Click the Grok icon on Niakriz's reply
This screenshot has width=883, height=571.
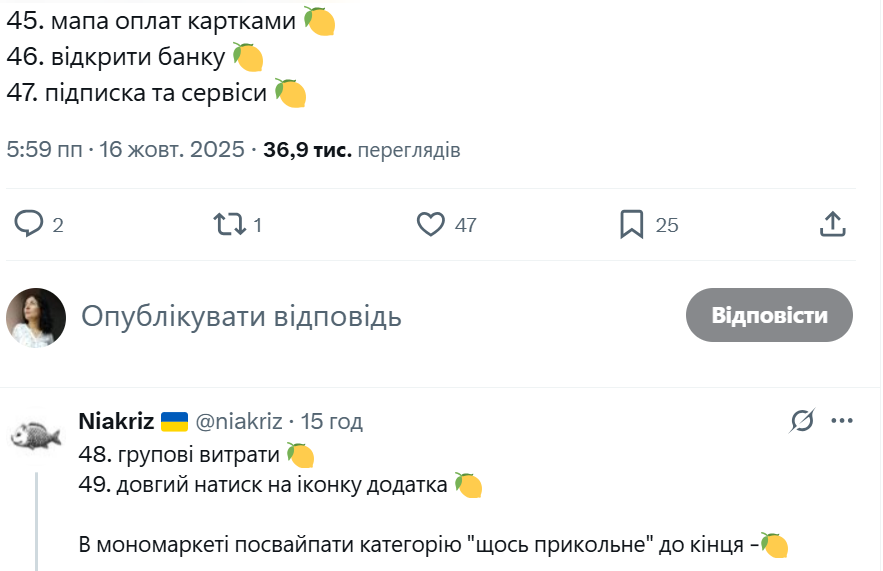(801, 422)
